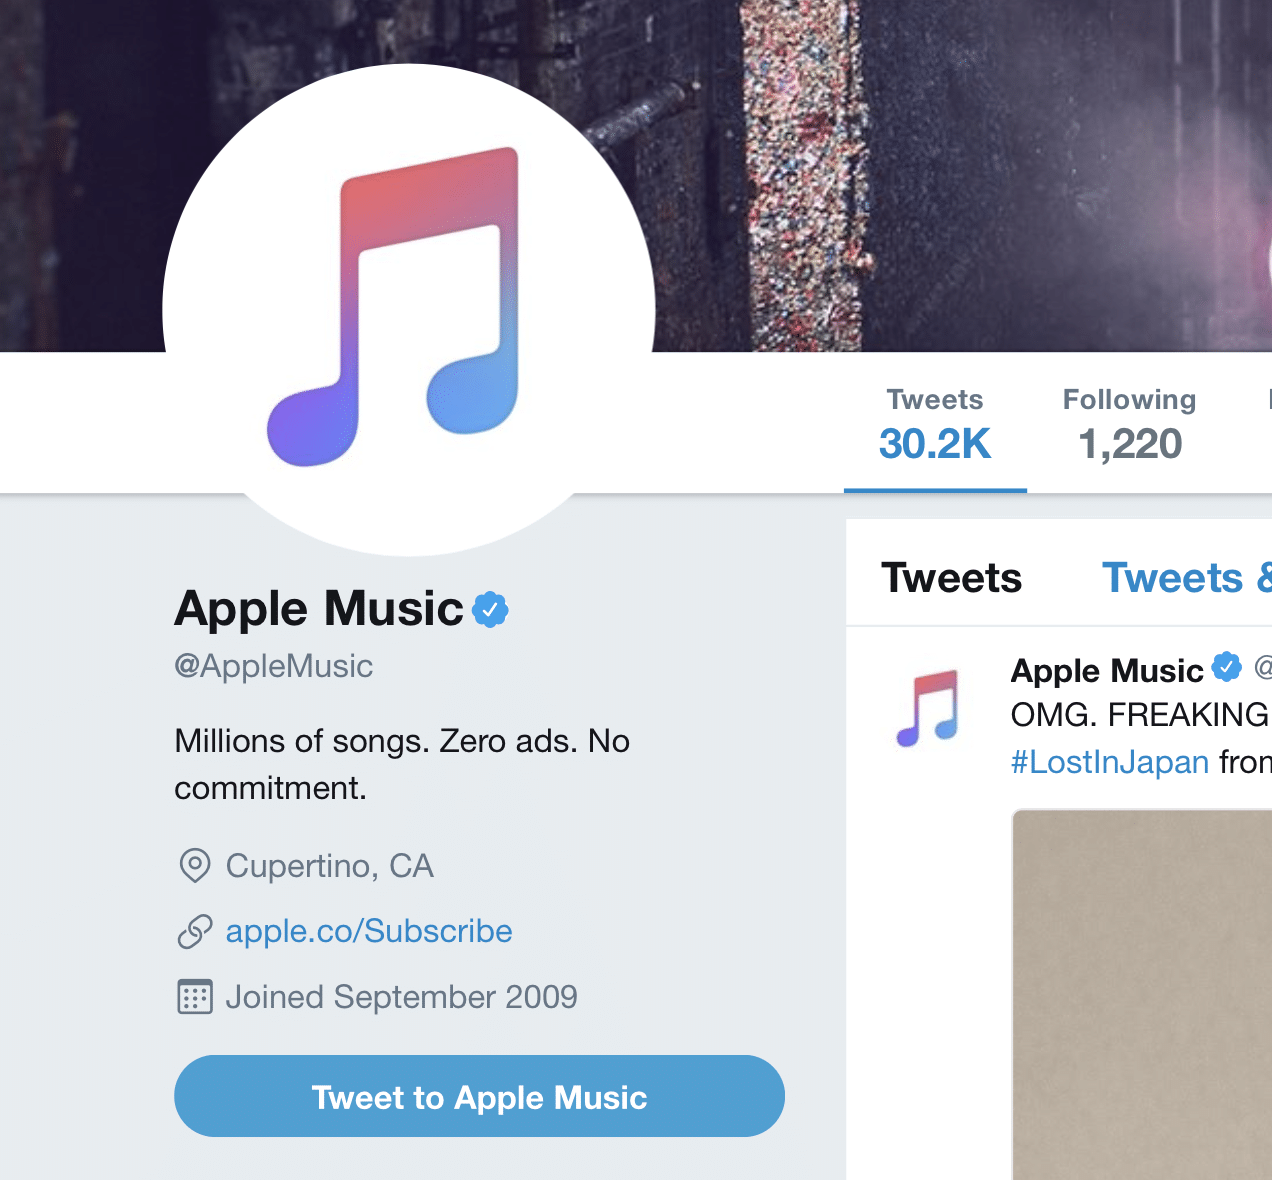Click the Apple Music author name in tweet
The height and width of the screenshot is (1180, 1272).
(1107, 670)
